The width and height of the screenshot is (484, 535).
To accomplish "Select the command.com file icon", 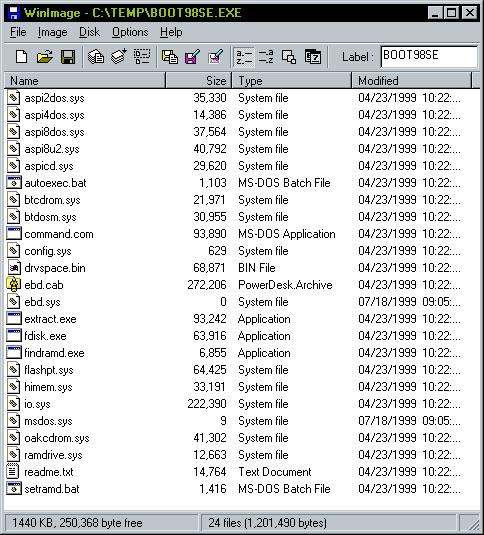I will [x=14, y=234].
